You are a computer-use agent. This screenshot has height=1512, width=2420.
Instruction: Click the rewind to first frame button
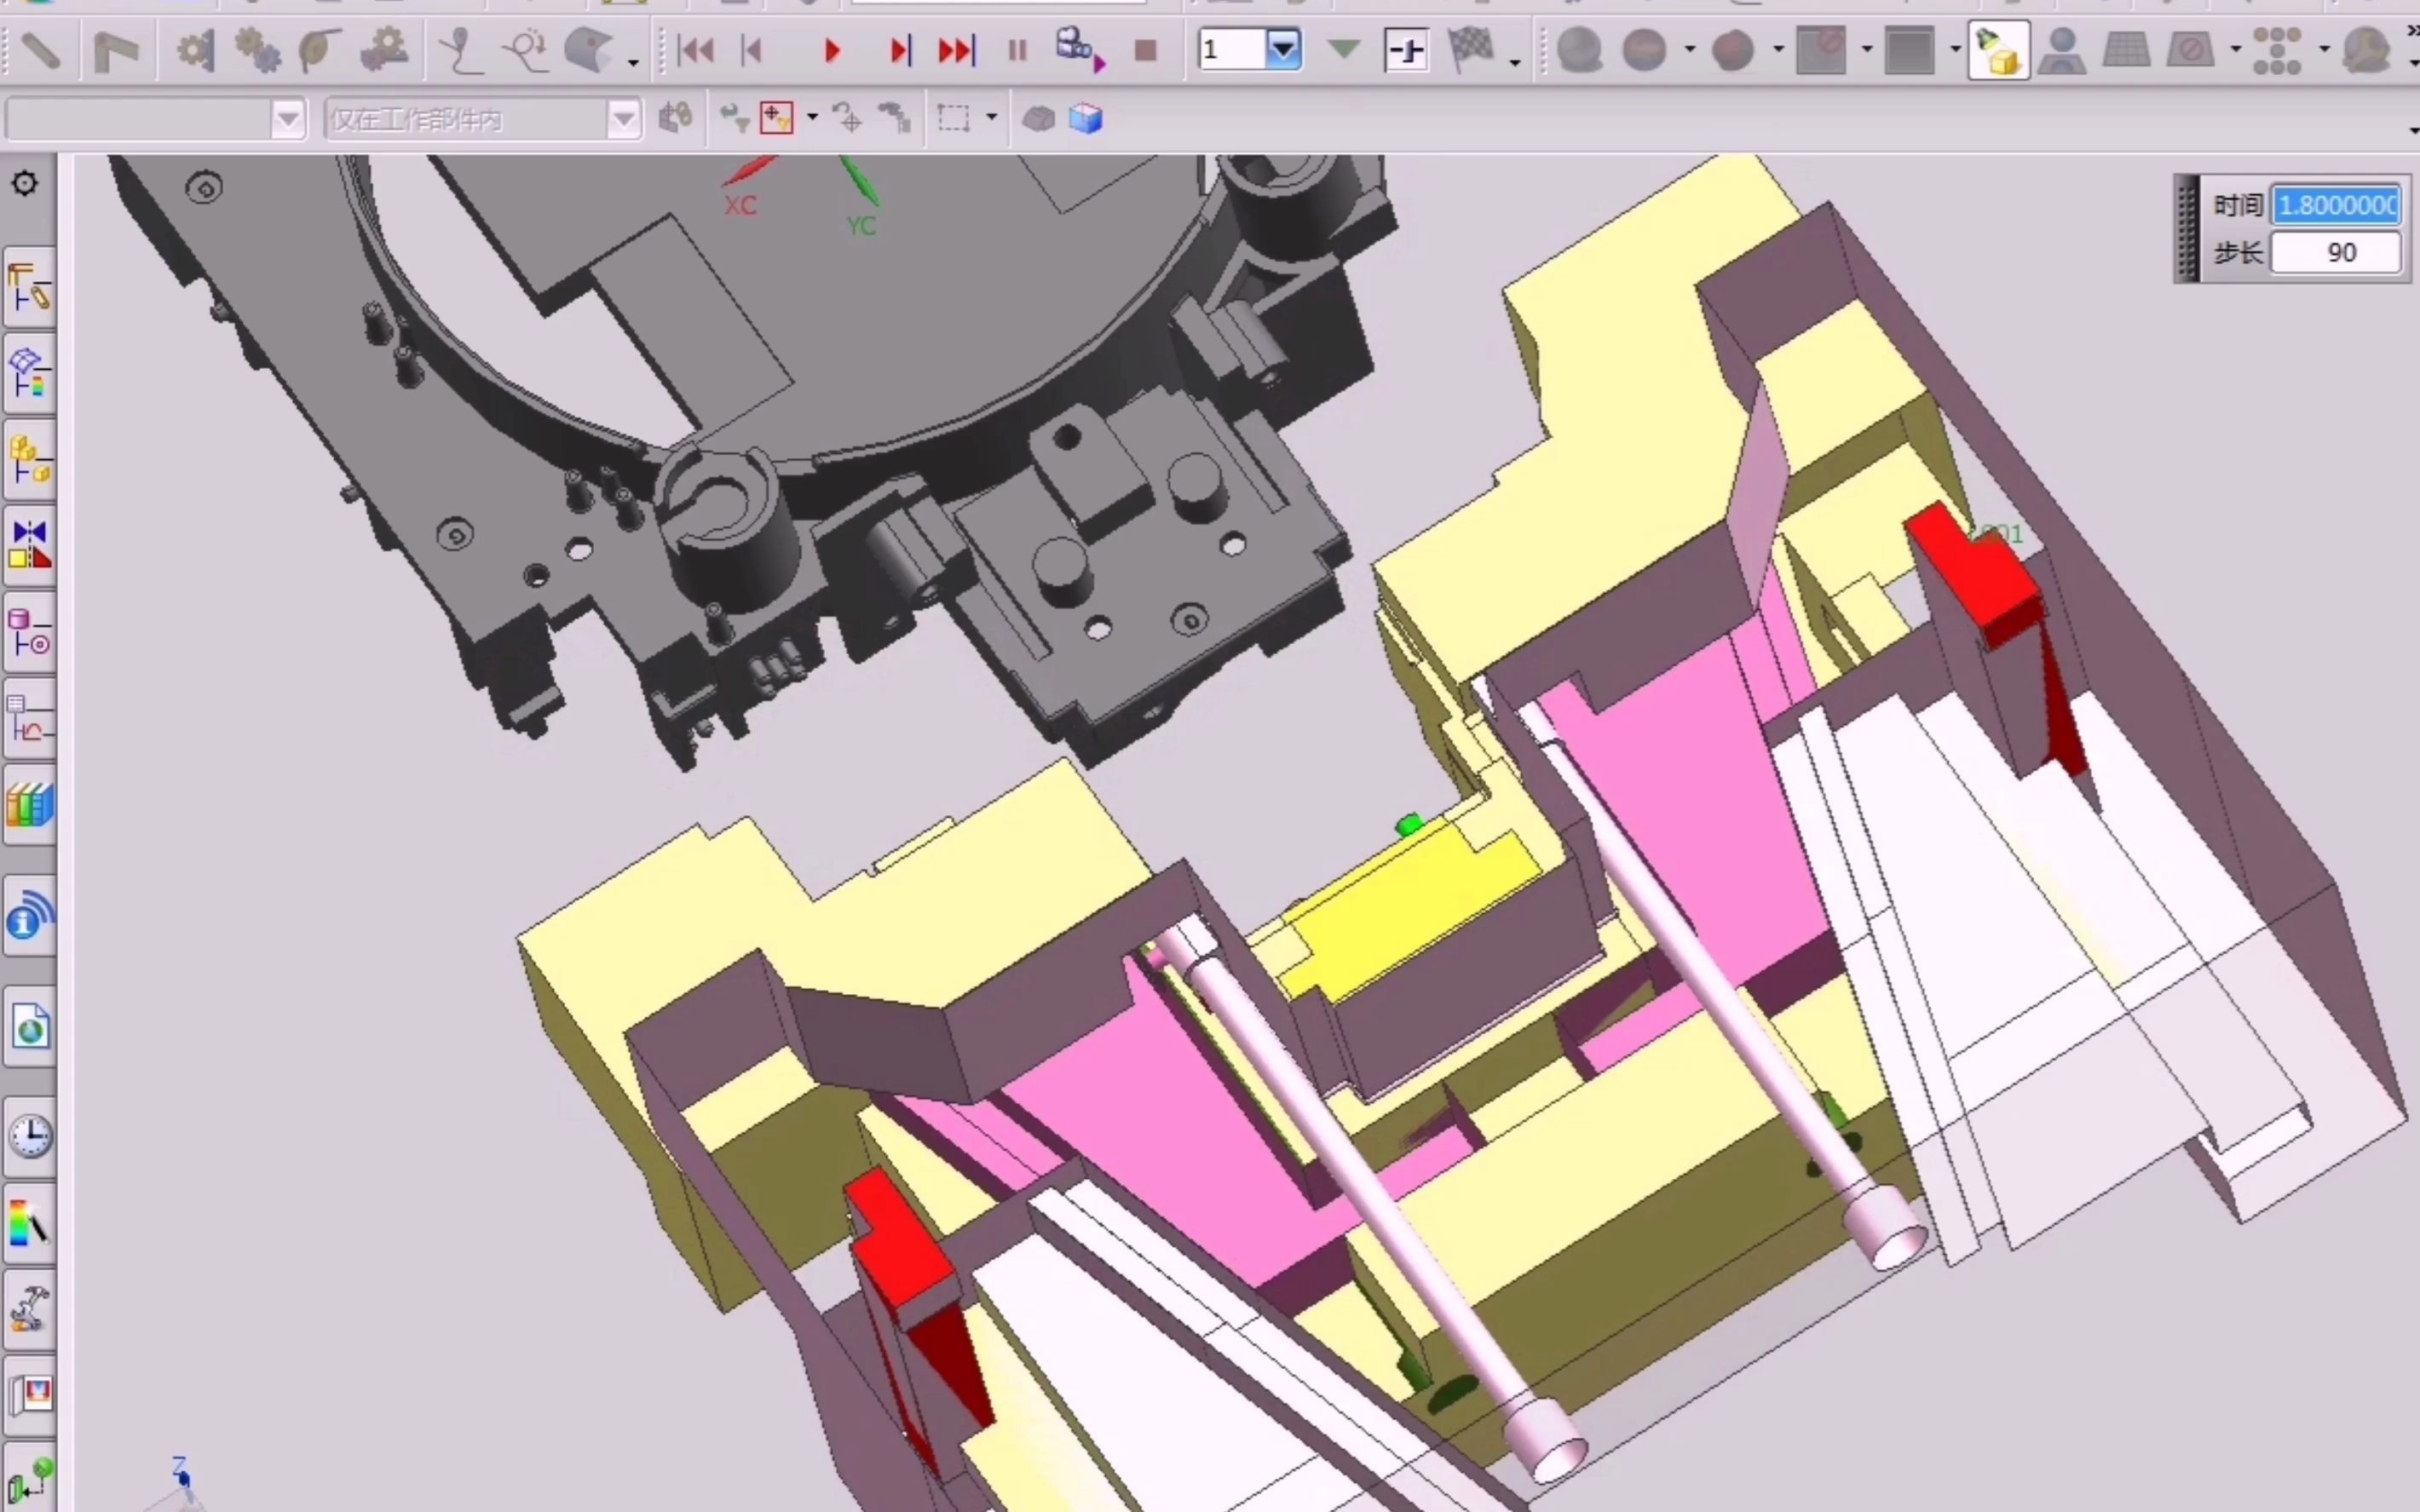(696, 50)
